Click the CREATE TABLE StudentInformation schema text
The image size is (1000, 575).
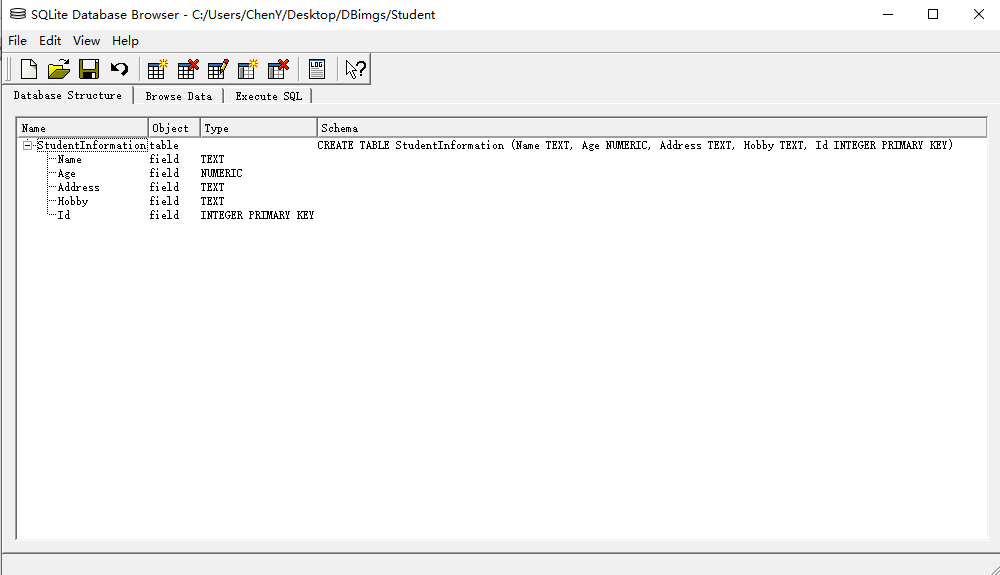pos(635,145)
